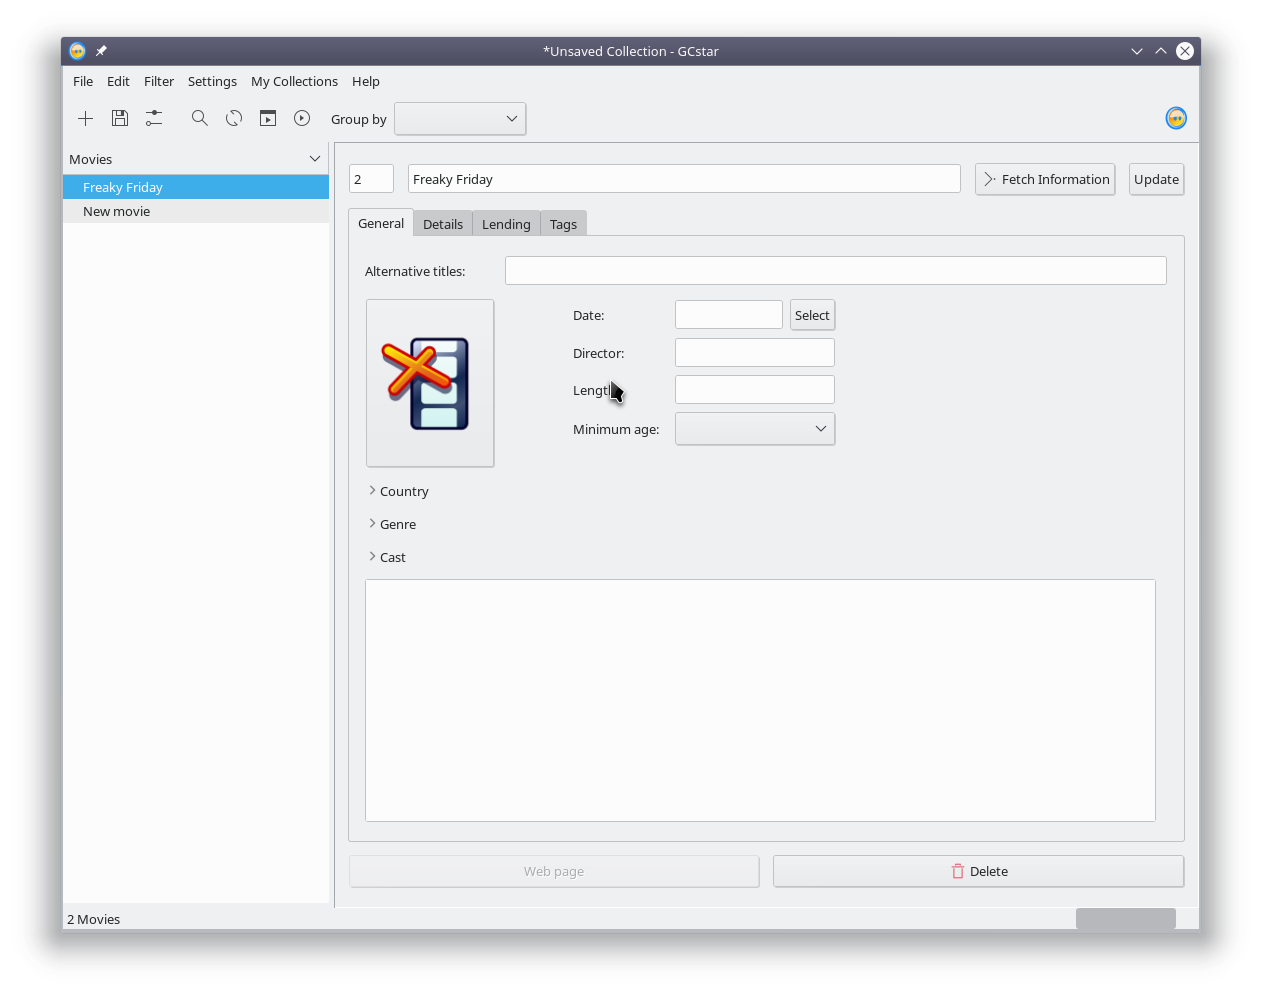Viewport: 1262px width, 994px height.
Task: Open preferences via the sliders icon
Action: click(x=154, y=119)
